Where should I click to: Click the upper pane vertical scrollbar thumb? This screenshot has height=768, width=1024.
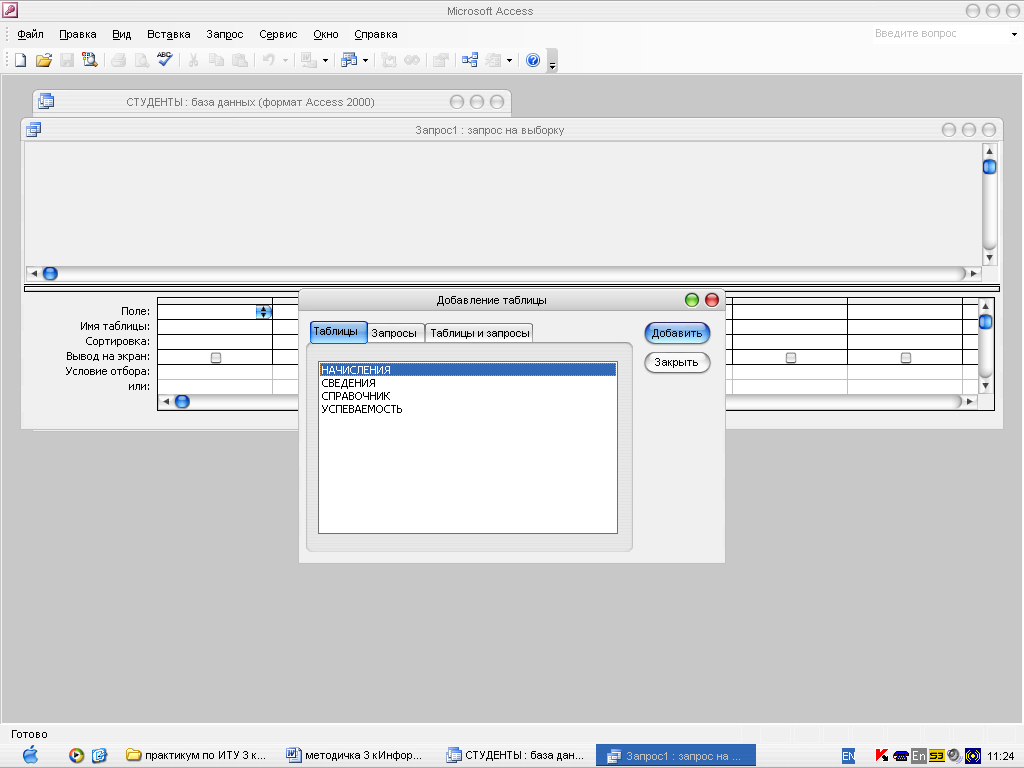coord(989,167)
